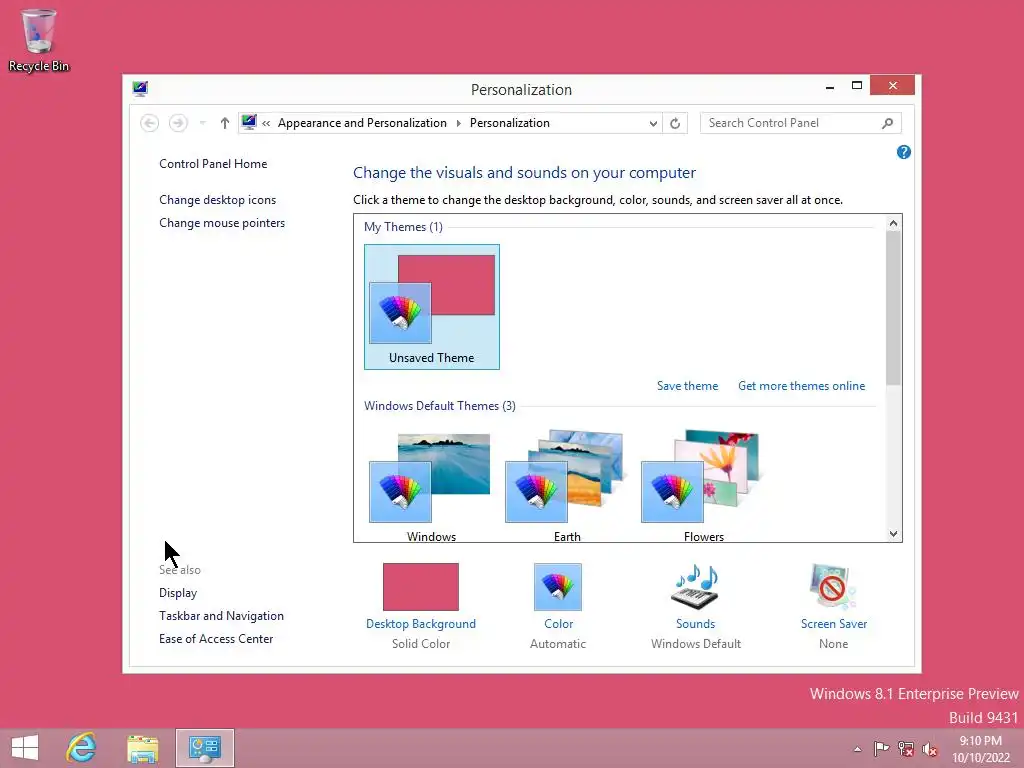Click the Screen Saver link
Screen dimensions: 1024x768
point(834,624)
